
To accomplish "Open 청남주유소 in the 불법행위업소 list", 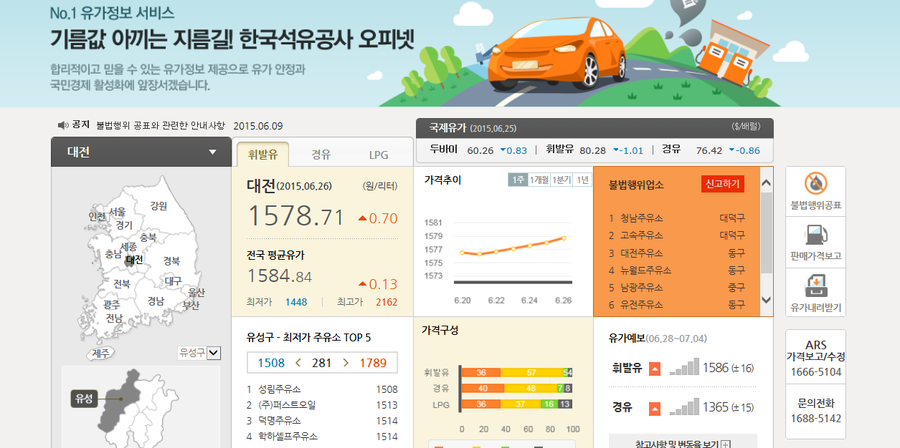I will 641,218.
